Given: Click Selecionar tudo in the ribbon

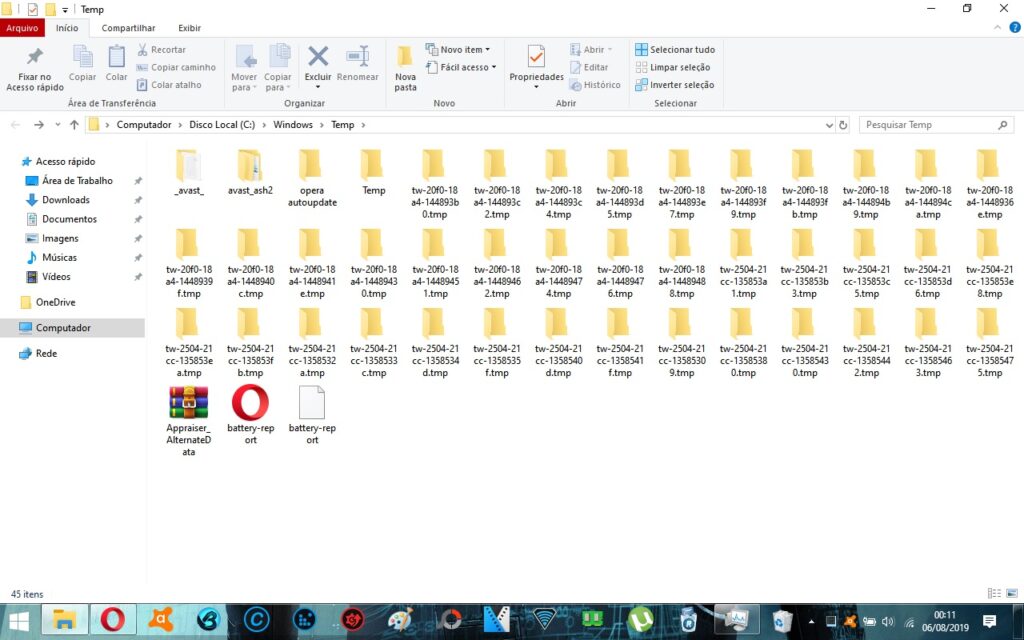Looking at the screenshot, I should click(x=675, y=50).
